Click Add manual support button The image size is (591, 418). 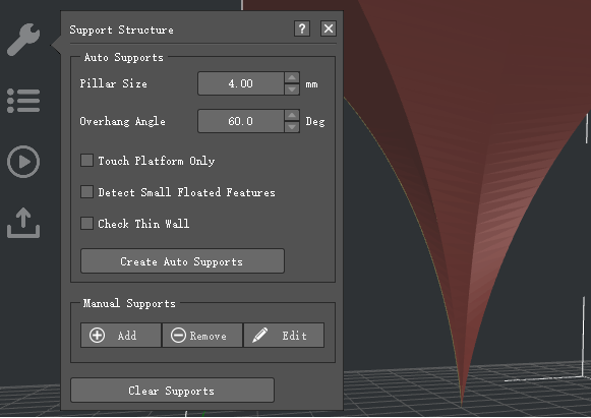[x=121, y=335]
